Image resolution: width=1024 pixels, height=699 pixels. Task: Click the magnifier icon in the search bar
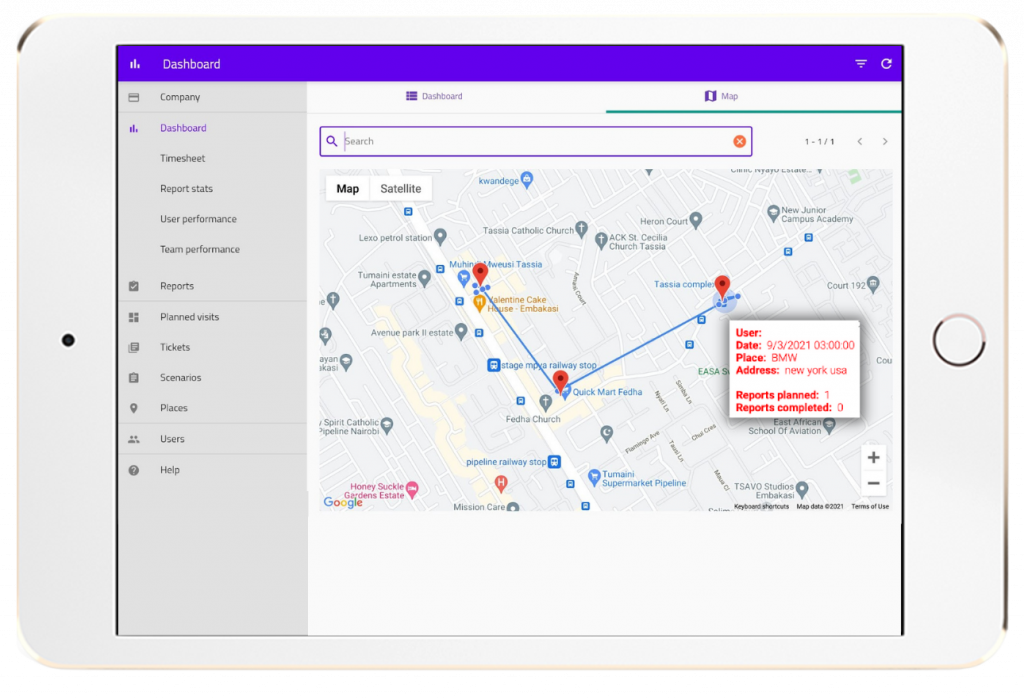[333, 141]
